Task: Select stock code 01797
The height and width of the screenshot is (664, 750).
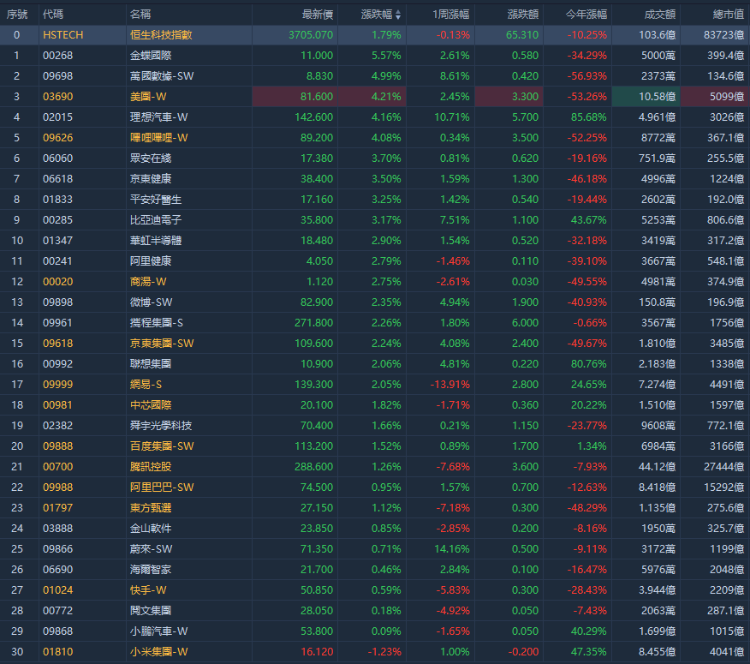Action: [58, 508]
